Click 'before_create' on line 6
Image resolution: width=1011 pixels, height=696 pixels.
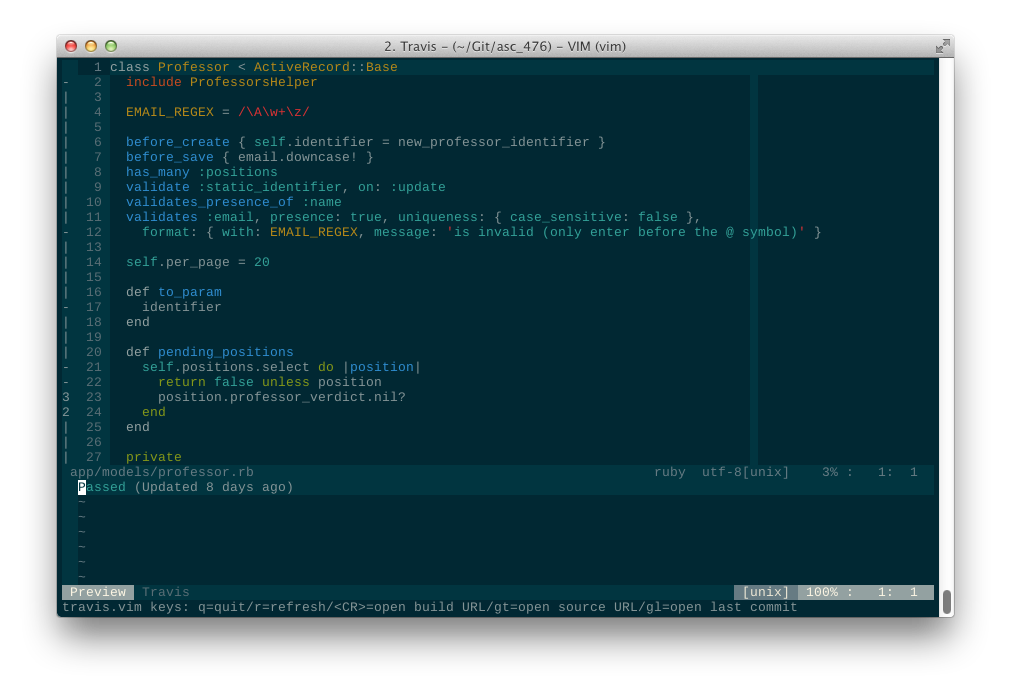(177, 142)
